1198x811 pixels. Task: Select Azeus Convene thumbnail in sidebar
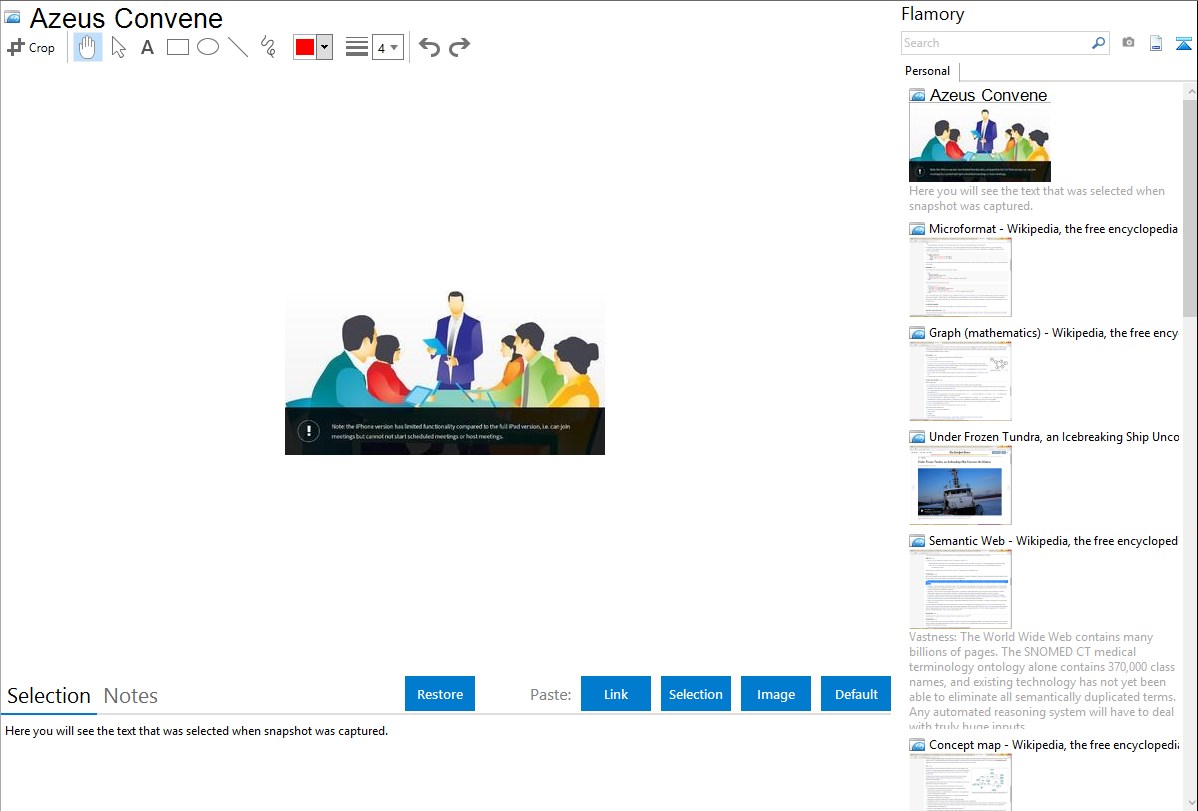979,144
